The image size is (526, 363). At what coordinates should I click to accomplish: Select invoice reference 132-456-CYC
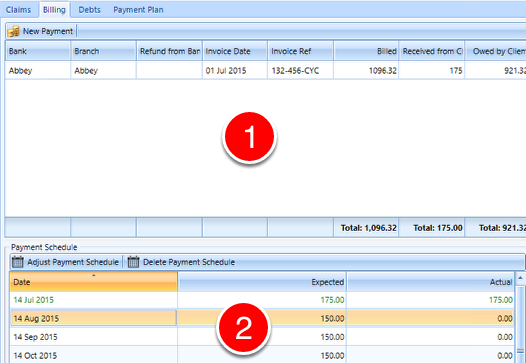click(301, 70)
